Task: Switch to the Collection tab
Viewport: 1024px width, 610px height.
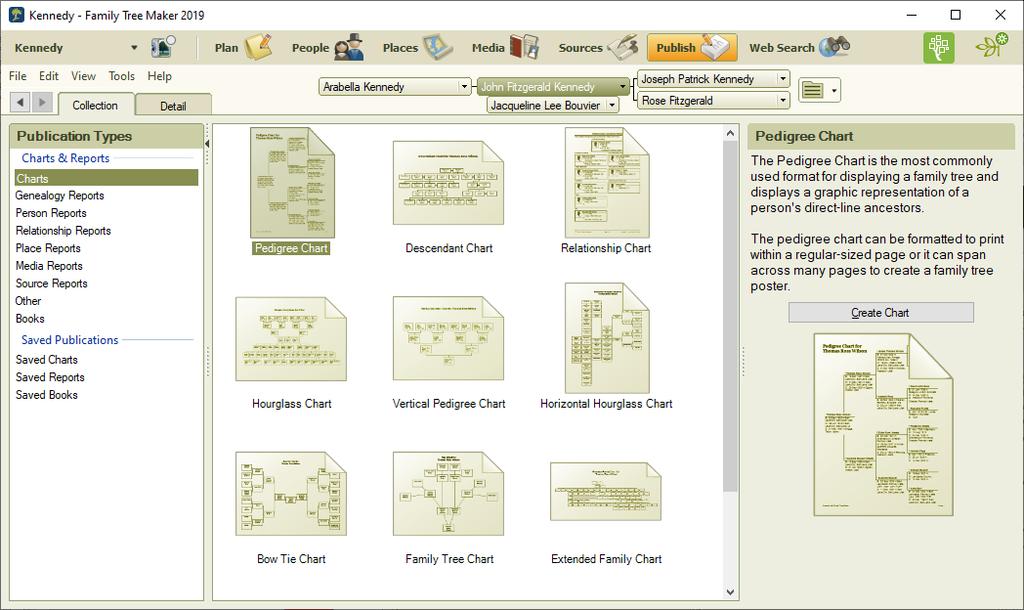Action: pyautogui.click(x=95, y=105)
